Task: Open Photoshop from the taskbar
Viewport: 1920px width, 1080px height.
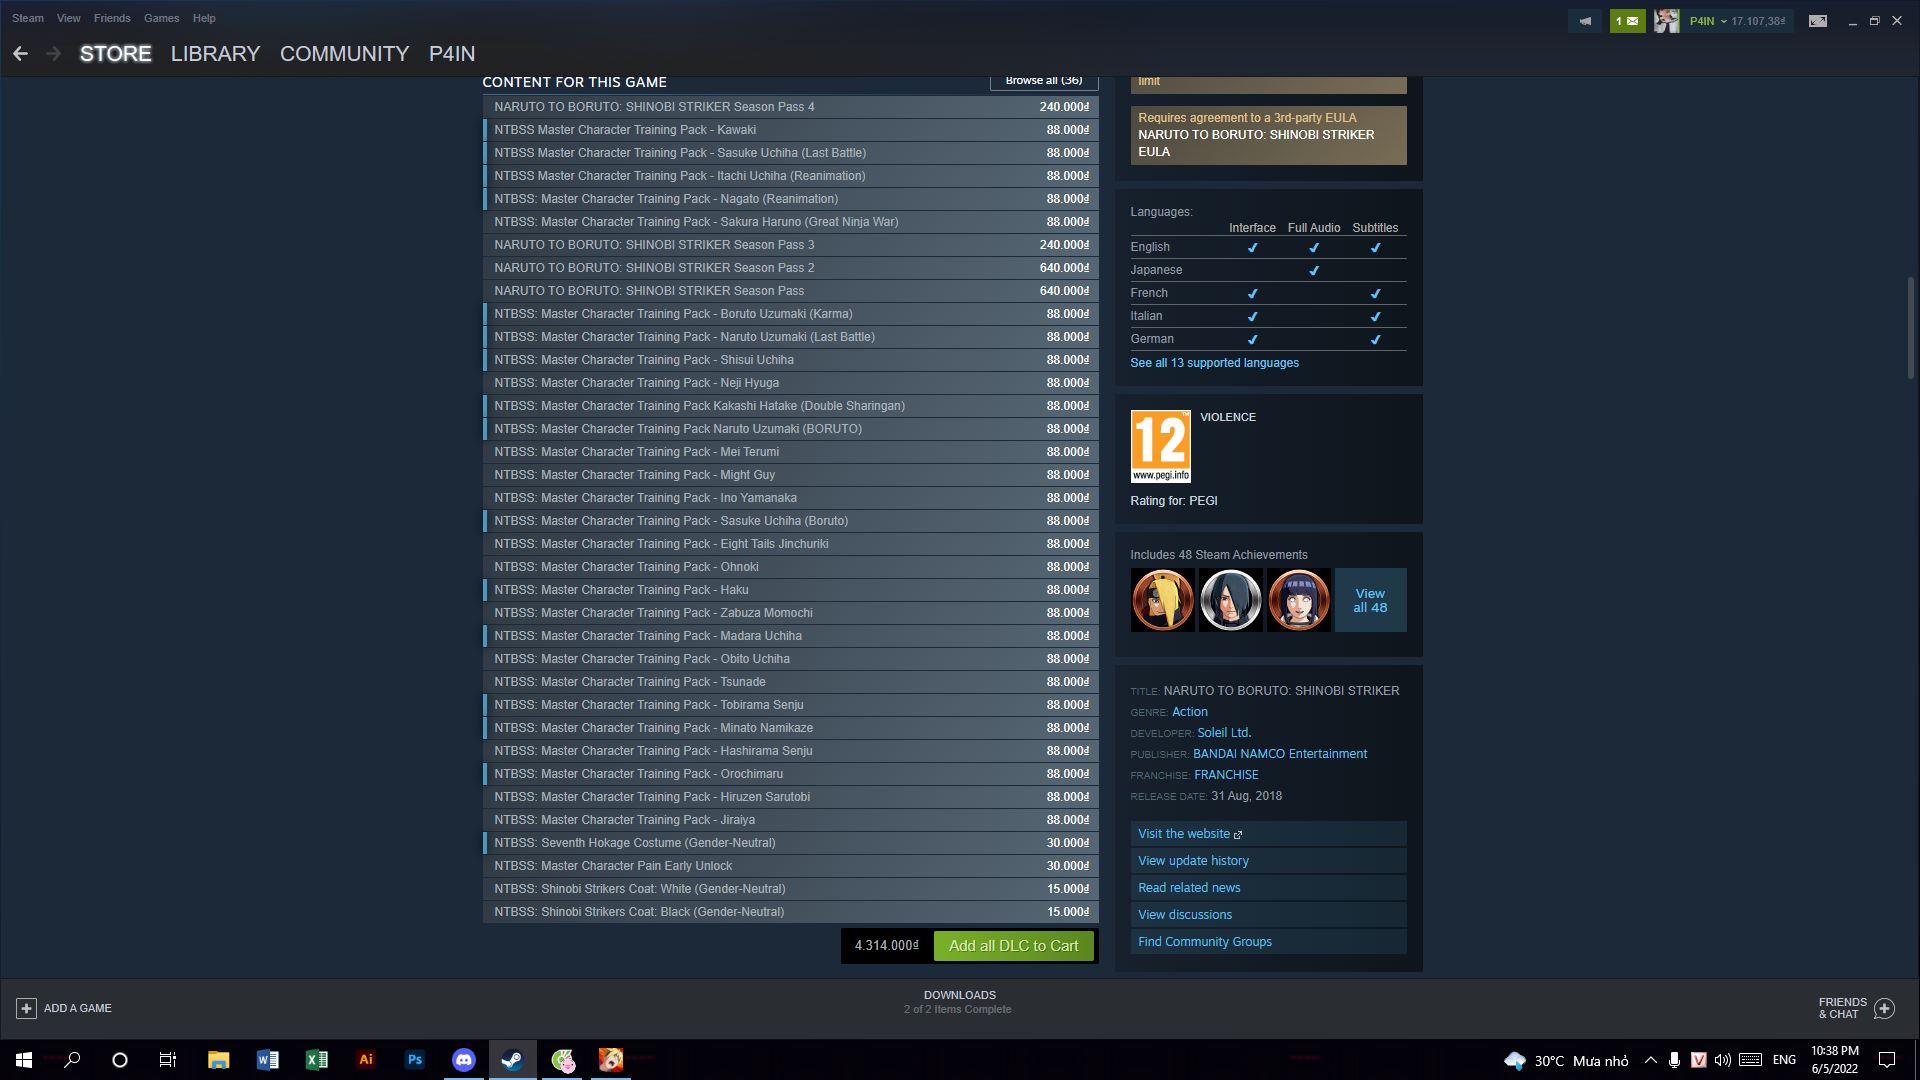Action: [x=414, y=1060]
